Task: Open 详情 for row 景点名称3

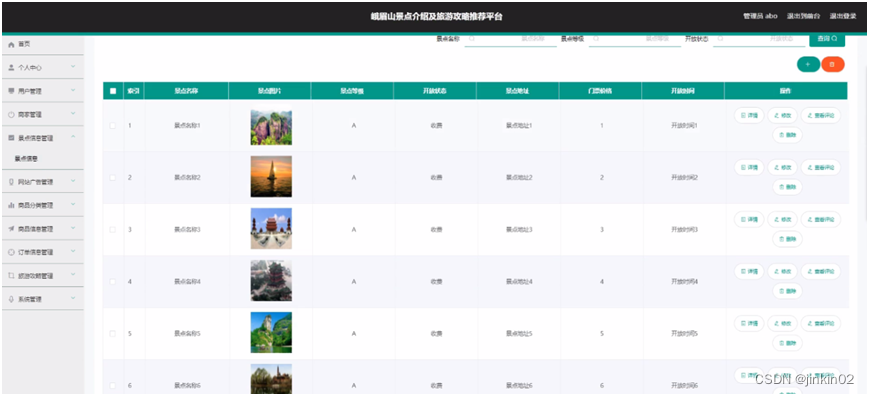Action: click(x=749, y=220)
